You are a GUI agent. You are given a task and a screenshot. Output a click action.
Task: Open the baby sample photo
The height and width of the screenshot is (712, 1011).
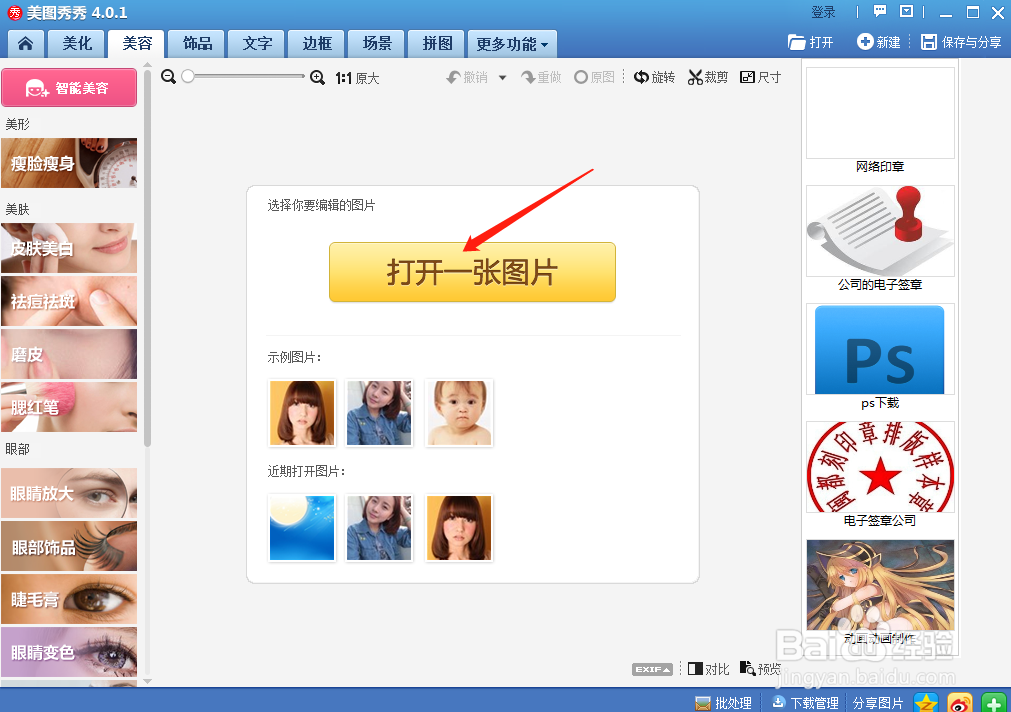pyautogui.click(x=458, y=413)
